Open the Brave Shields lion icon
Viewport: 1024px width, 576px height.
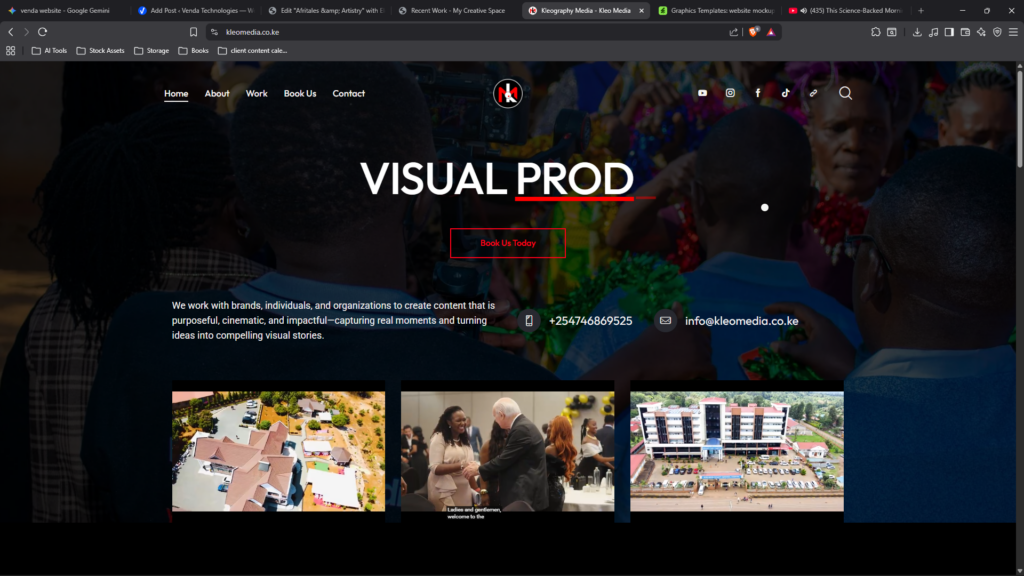pos(754,32)
